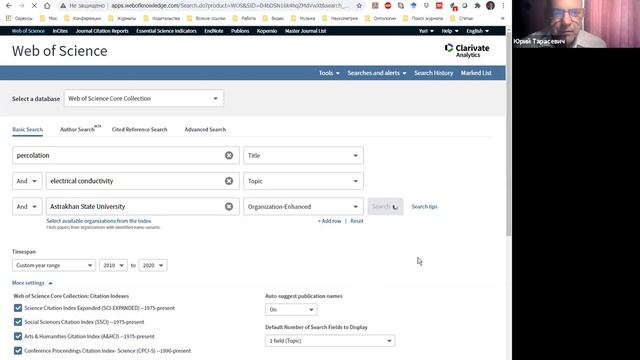640x360 pixels.
Task: Switch to the Advanced Search tab
Action: 205,129
